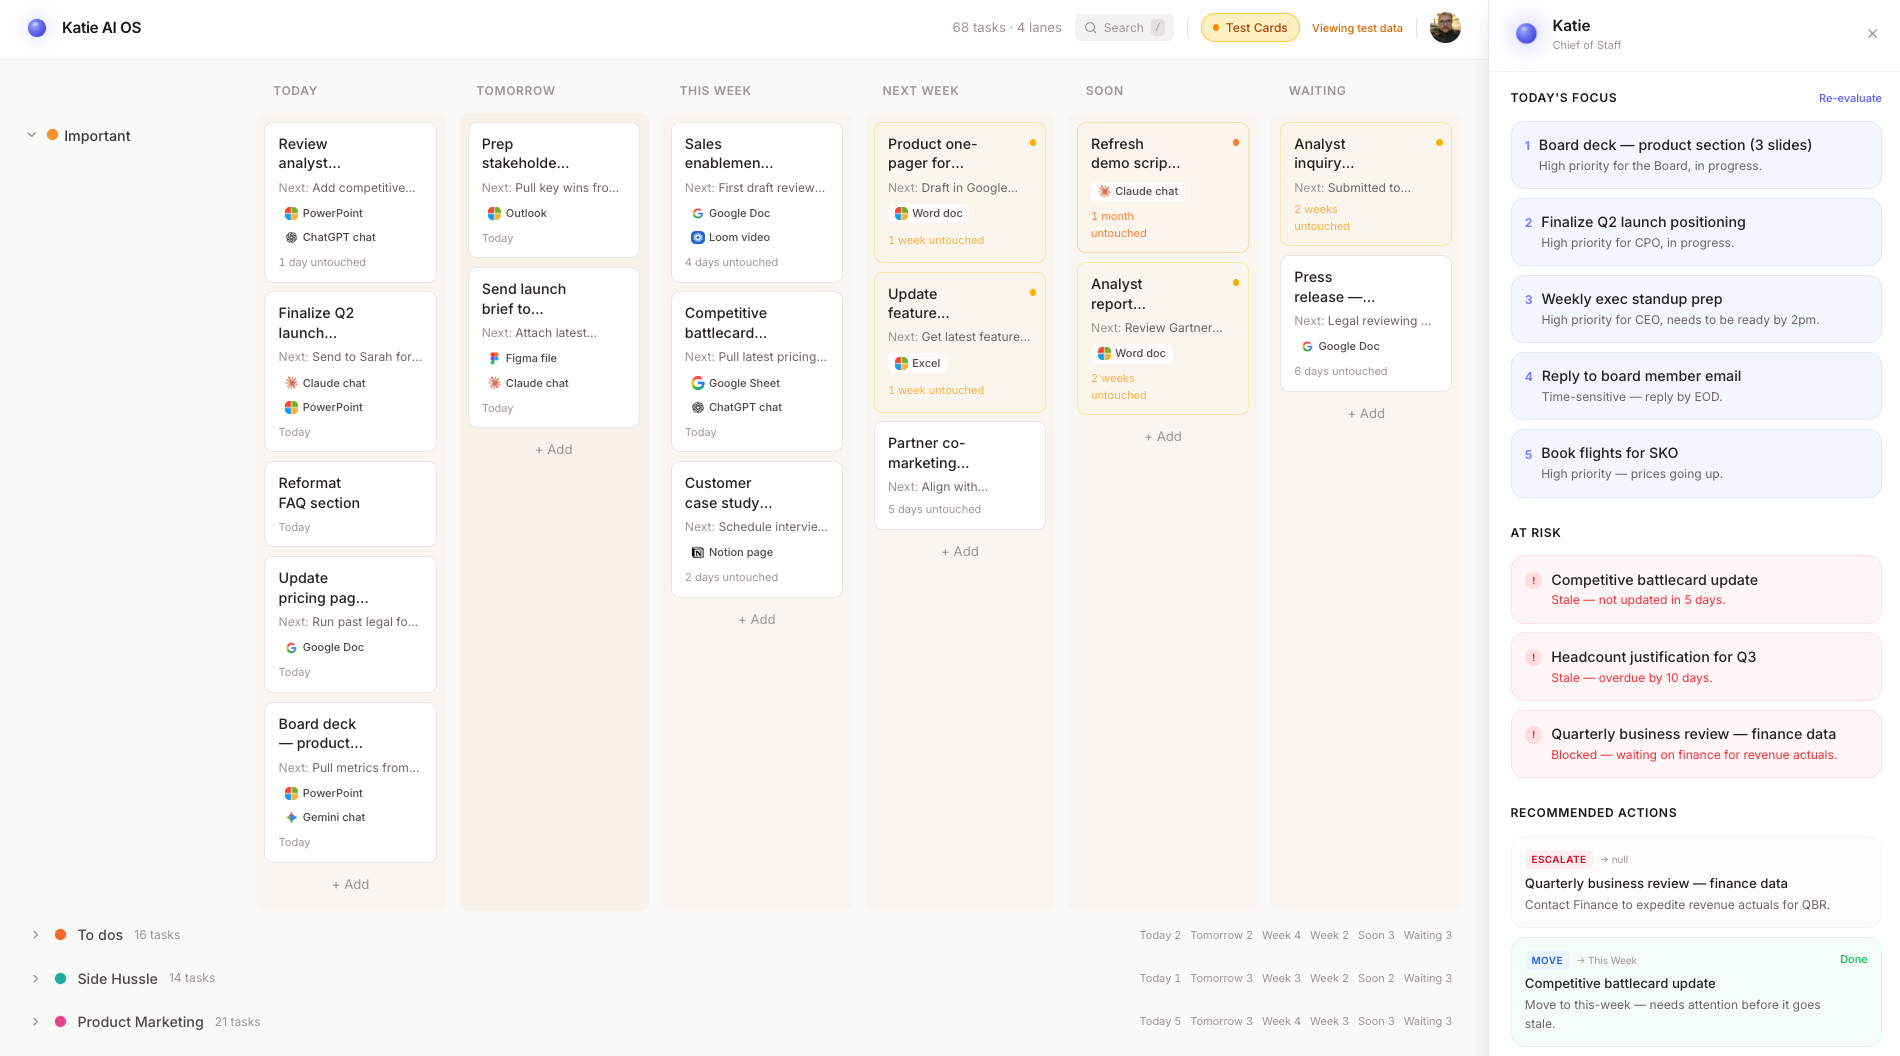Toggle the Test Cards mode pill
Screen dimensions: 1900x1056
click(x=1249, y=28)
